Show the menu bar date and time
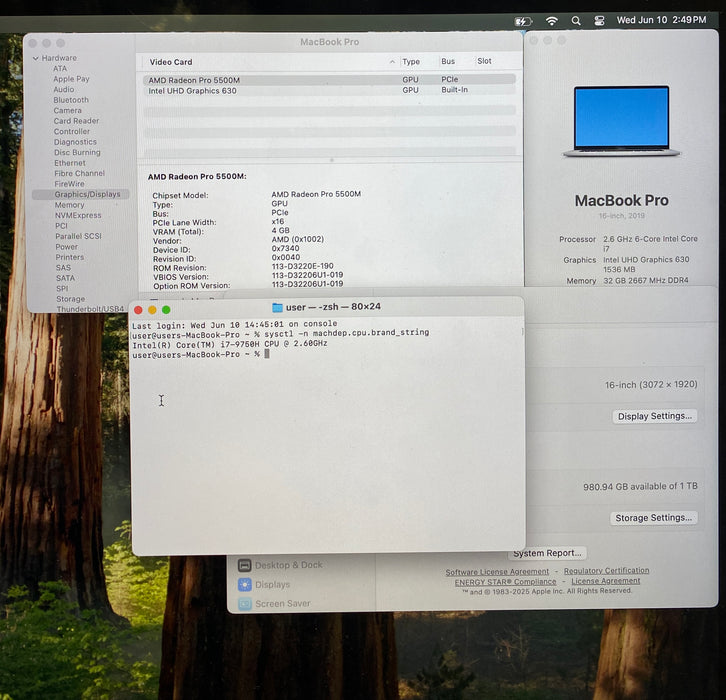Screen dimensions: 726x700 [661, 20]
